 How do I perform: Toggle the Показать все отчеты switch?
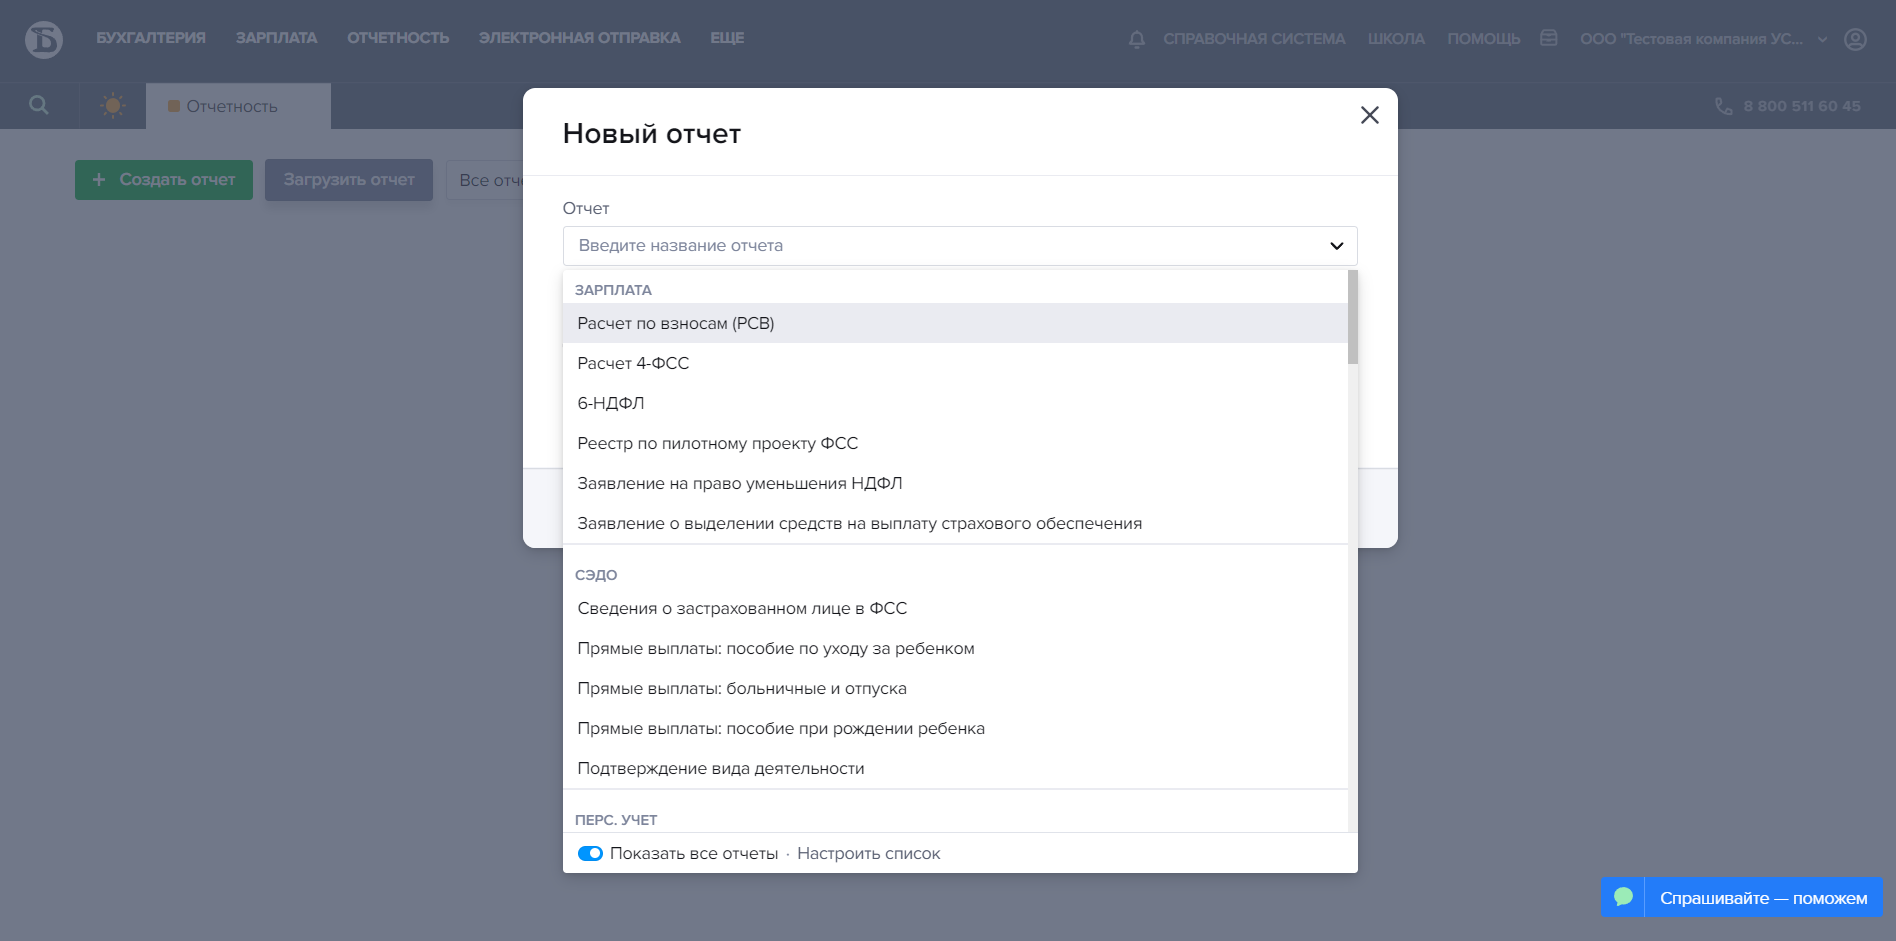tap(590, 853)
